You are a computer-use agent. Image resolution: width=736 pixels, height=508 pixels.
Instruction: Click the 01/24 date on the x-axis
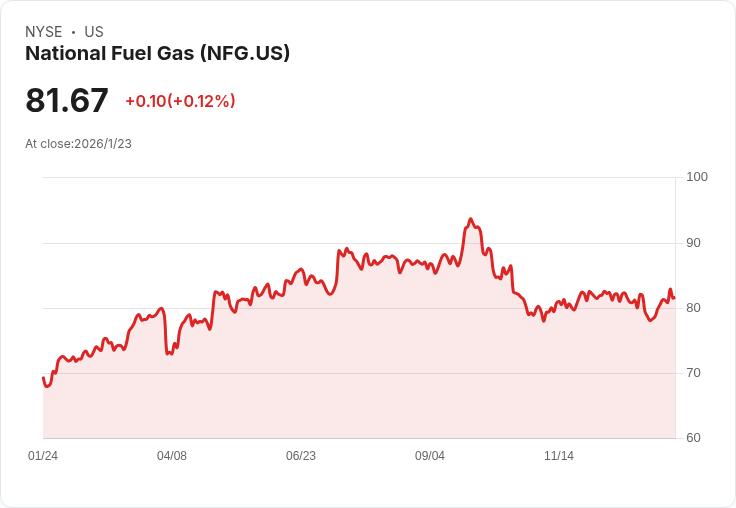[43, 456]
